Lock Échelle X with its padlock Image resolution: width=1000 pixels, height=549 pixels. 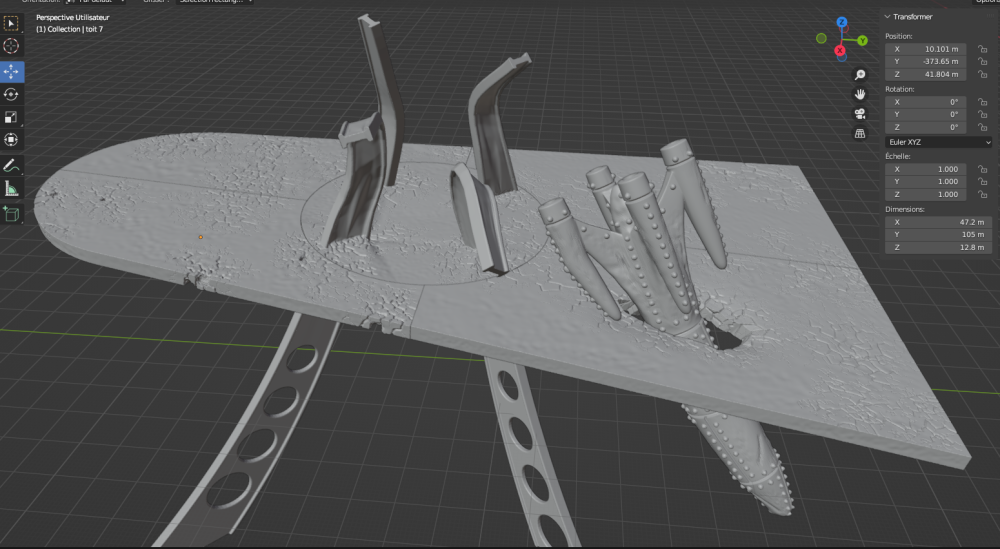[982, 169]
